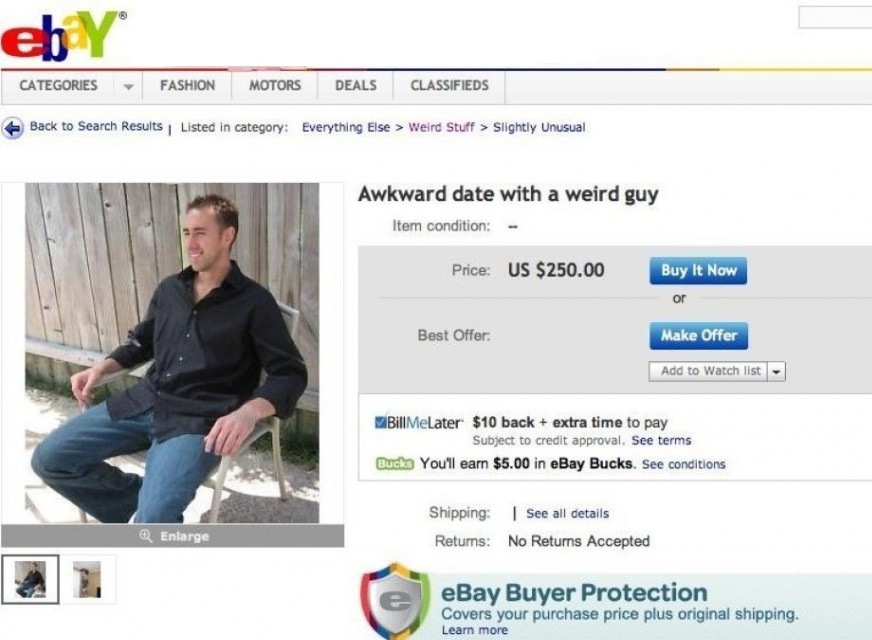Open the Weird Stuff category link
This screenshot has height=640, width=872.
(x=442, y=127)
